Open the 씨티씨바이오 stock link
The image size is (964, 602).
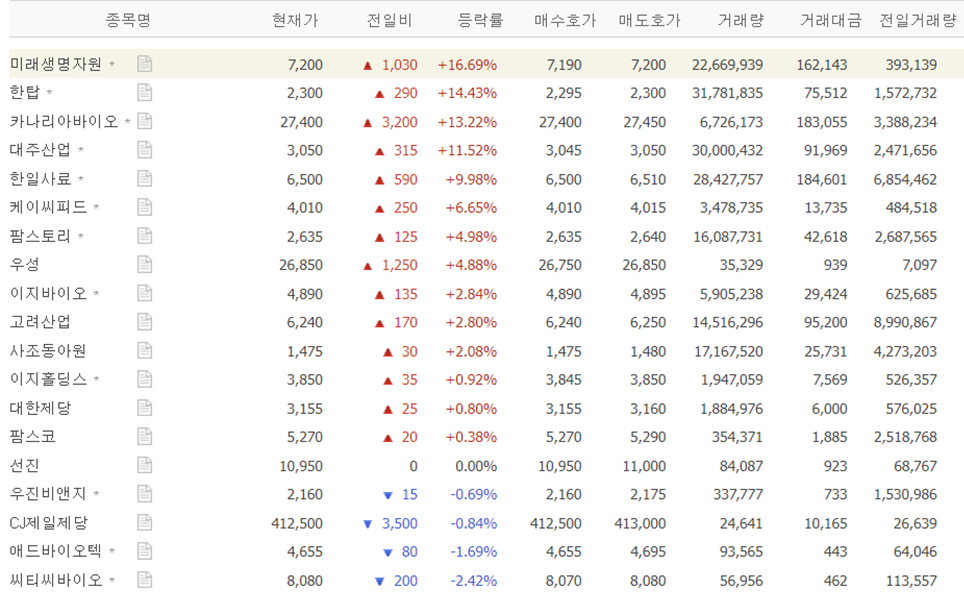(x=55, y=580)
